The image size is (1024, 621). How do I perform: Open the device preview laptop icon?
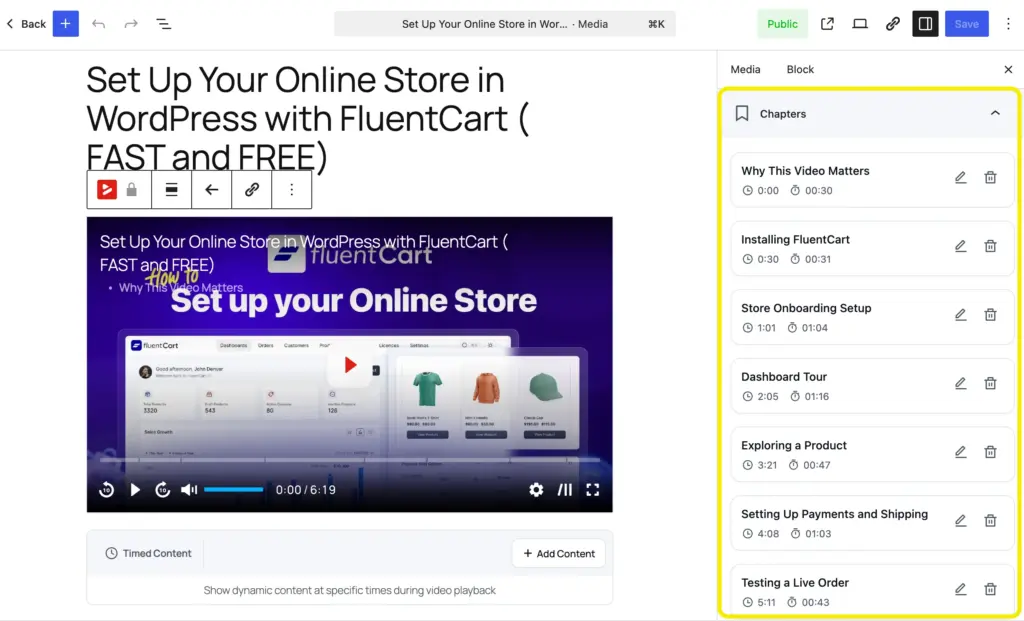860,24
